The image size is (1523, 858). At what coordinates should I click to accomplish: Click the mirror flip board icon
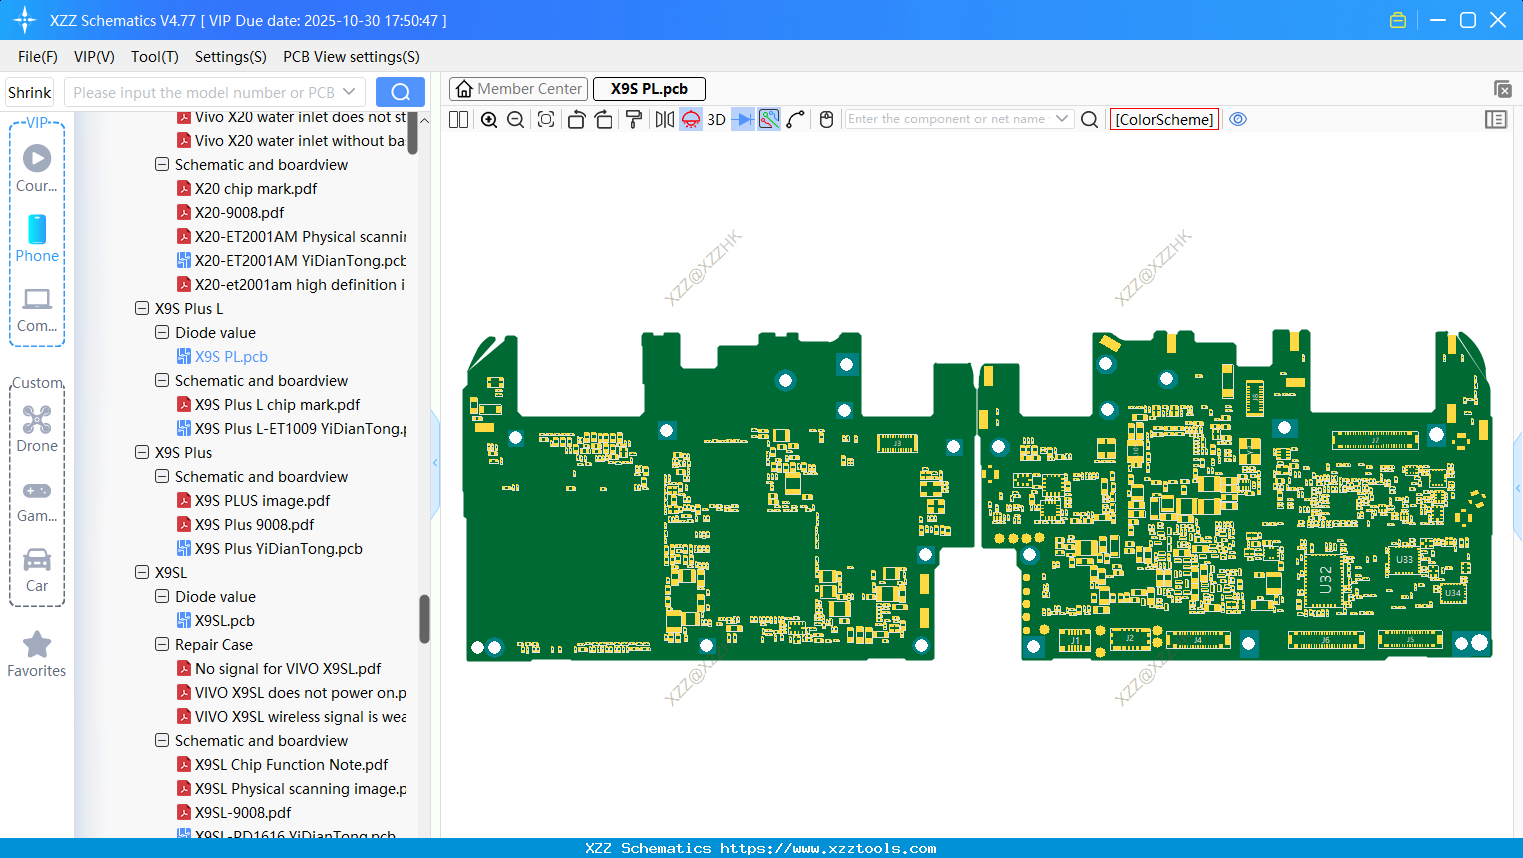tap(664, 120)
